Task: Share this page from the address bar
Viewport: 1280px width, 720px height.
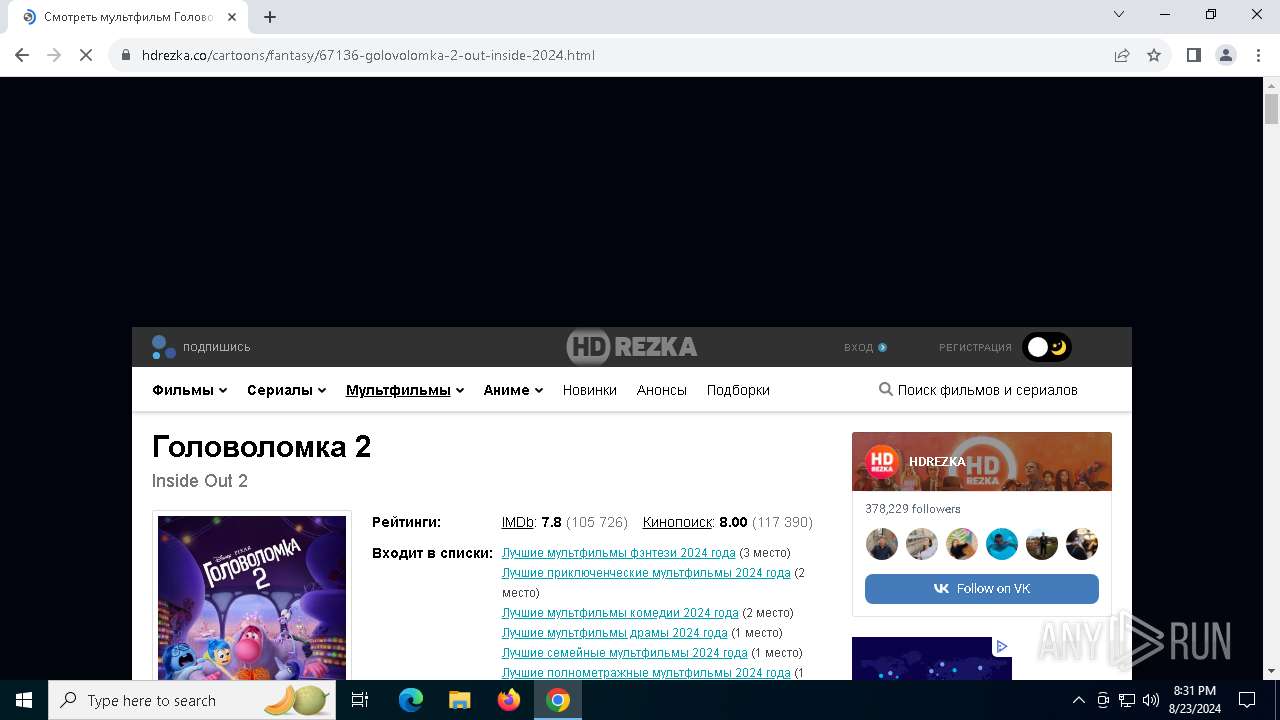Action: (1122, 55)
